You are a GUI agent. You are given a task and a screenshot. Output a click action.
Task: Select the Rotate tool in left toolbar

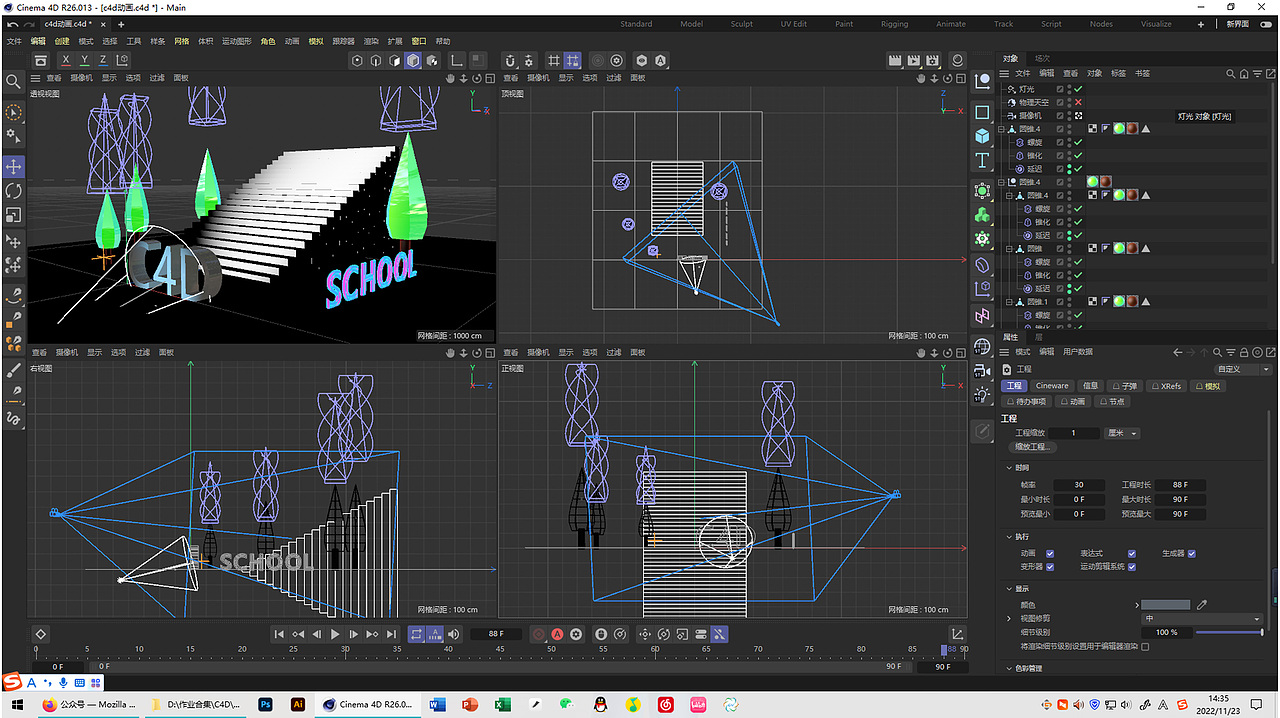14,190
